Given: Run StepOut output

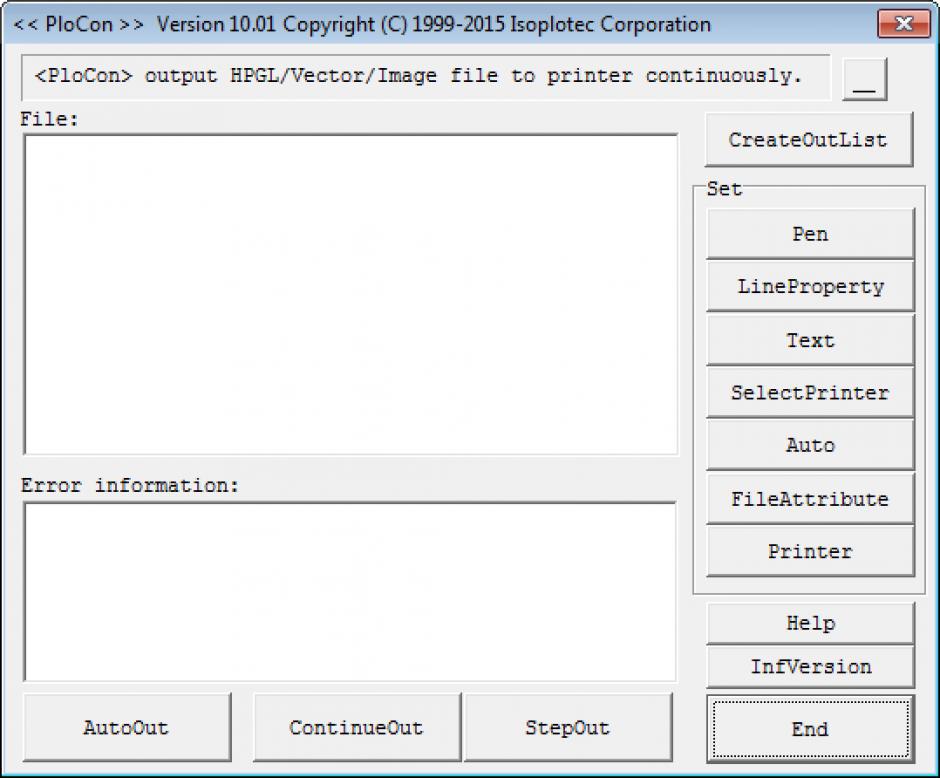Looking at the screenshot, I should (568, 727).
